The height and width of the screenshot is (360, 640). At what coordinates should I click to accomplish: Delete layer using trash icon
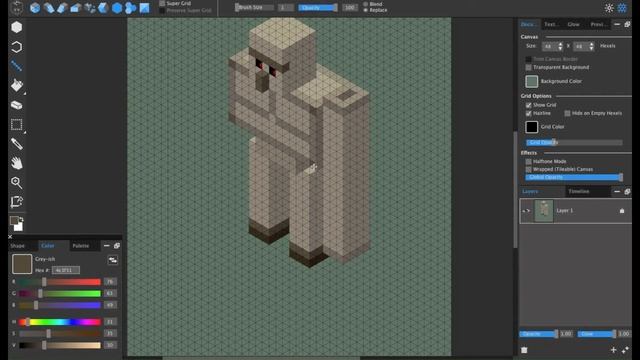pos(524,350)
